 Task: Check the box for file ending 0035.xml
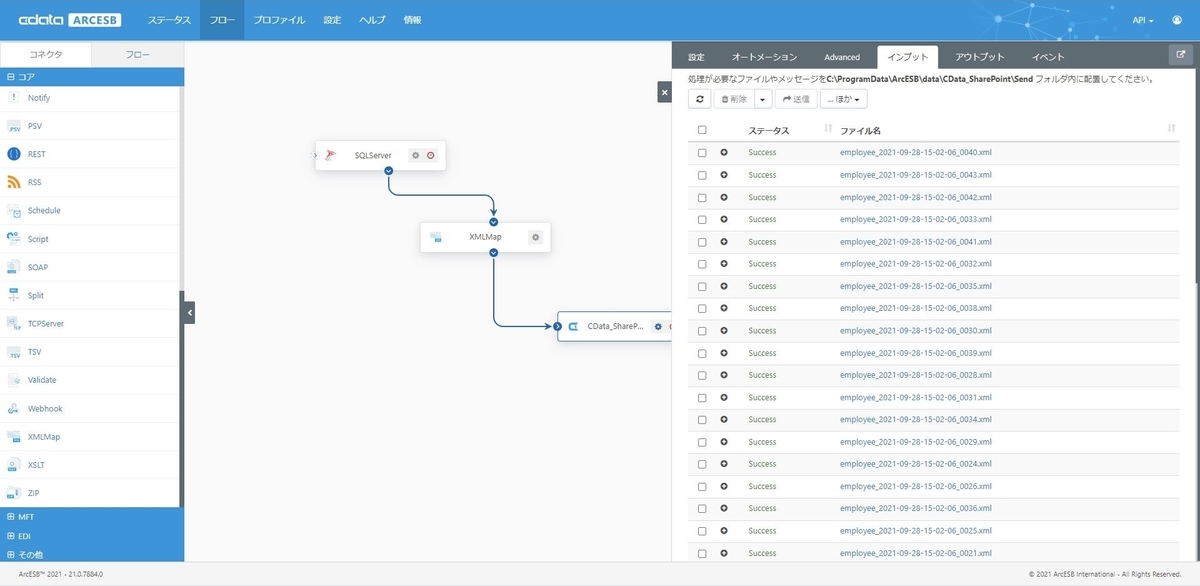(x=702, y=286)
